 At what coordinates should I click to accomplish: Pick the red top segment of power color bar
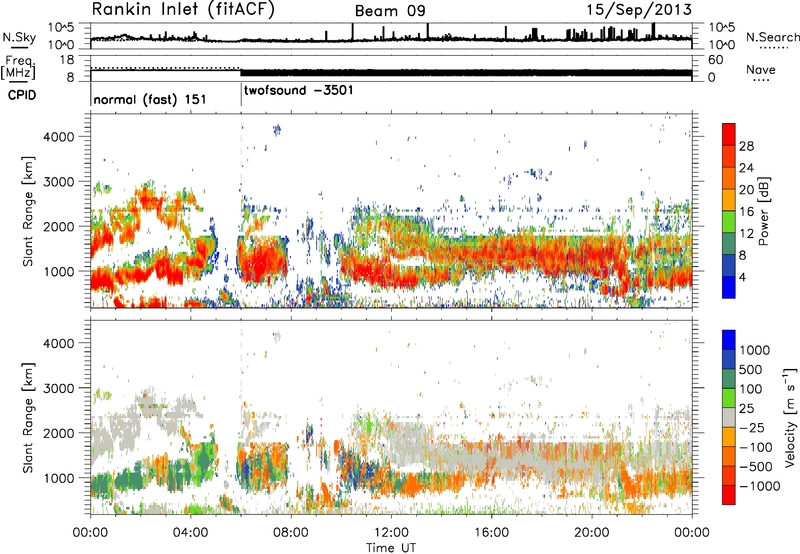coord(729,135)
